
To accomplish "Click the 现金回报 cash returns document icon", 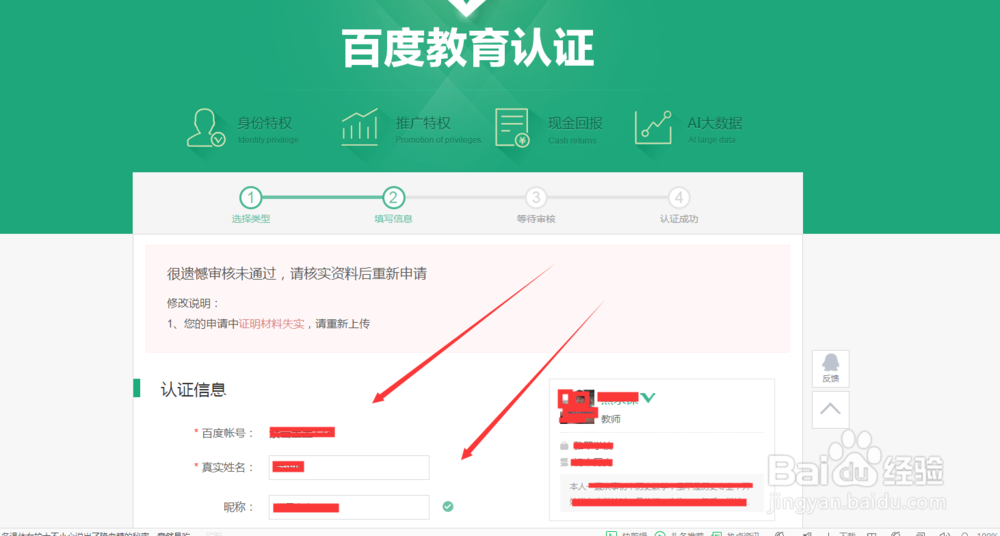I will (512, 128).
